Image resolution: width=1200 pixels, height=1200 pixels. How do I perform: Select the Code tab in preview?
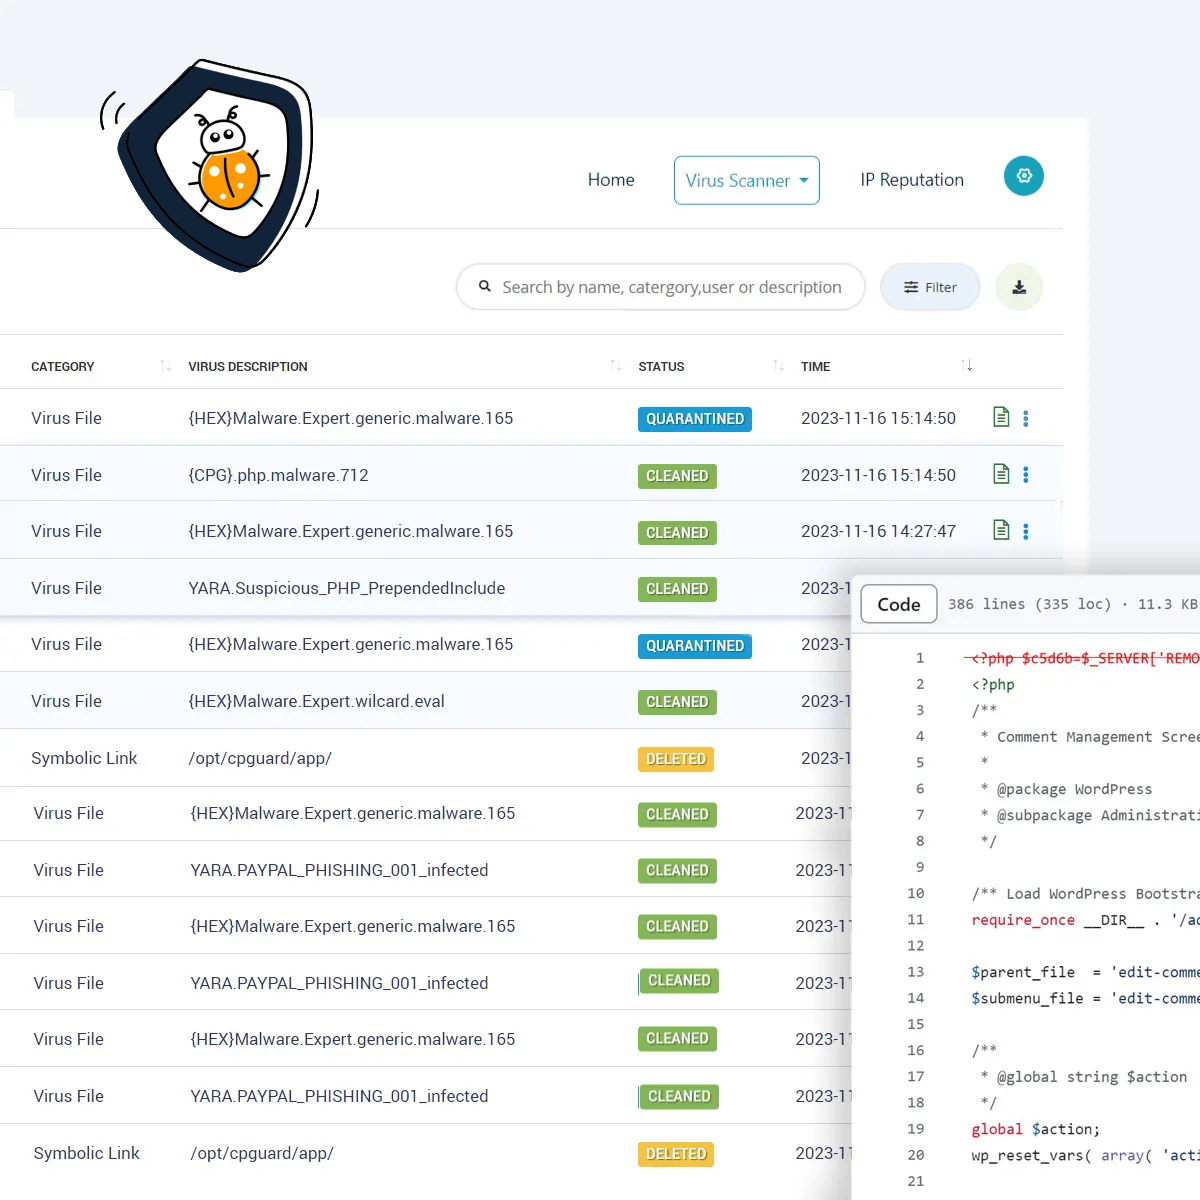click(899, 604)
